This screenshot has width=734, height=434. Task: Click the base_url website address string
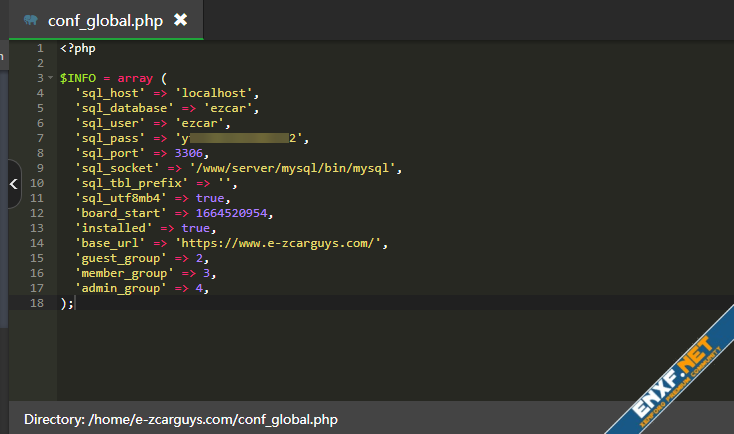(280, 243)
